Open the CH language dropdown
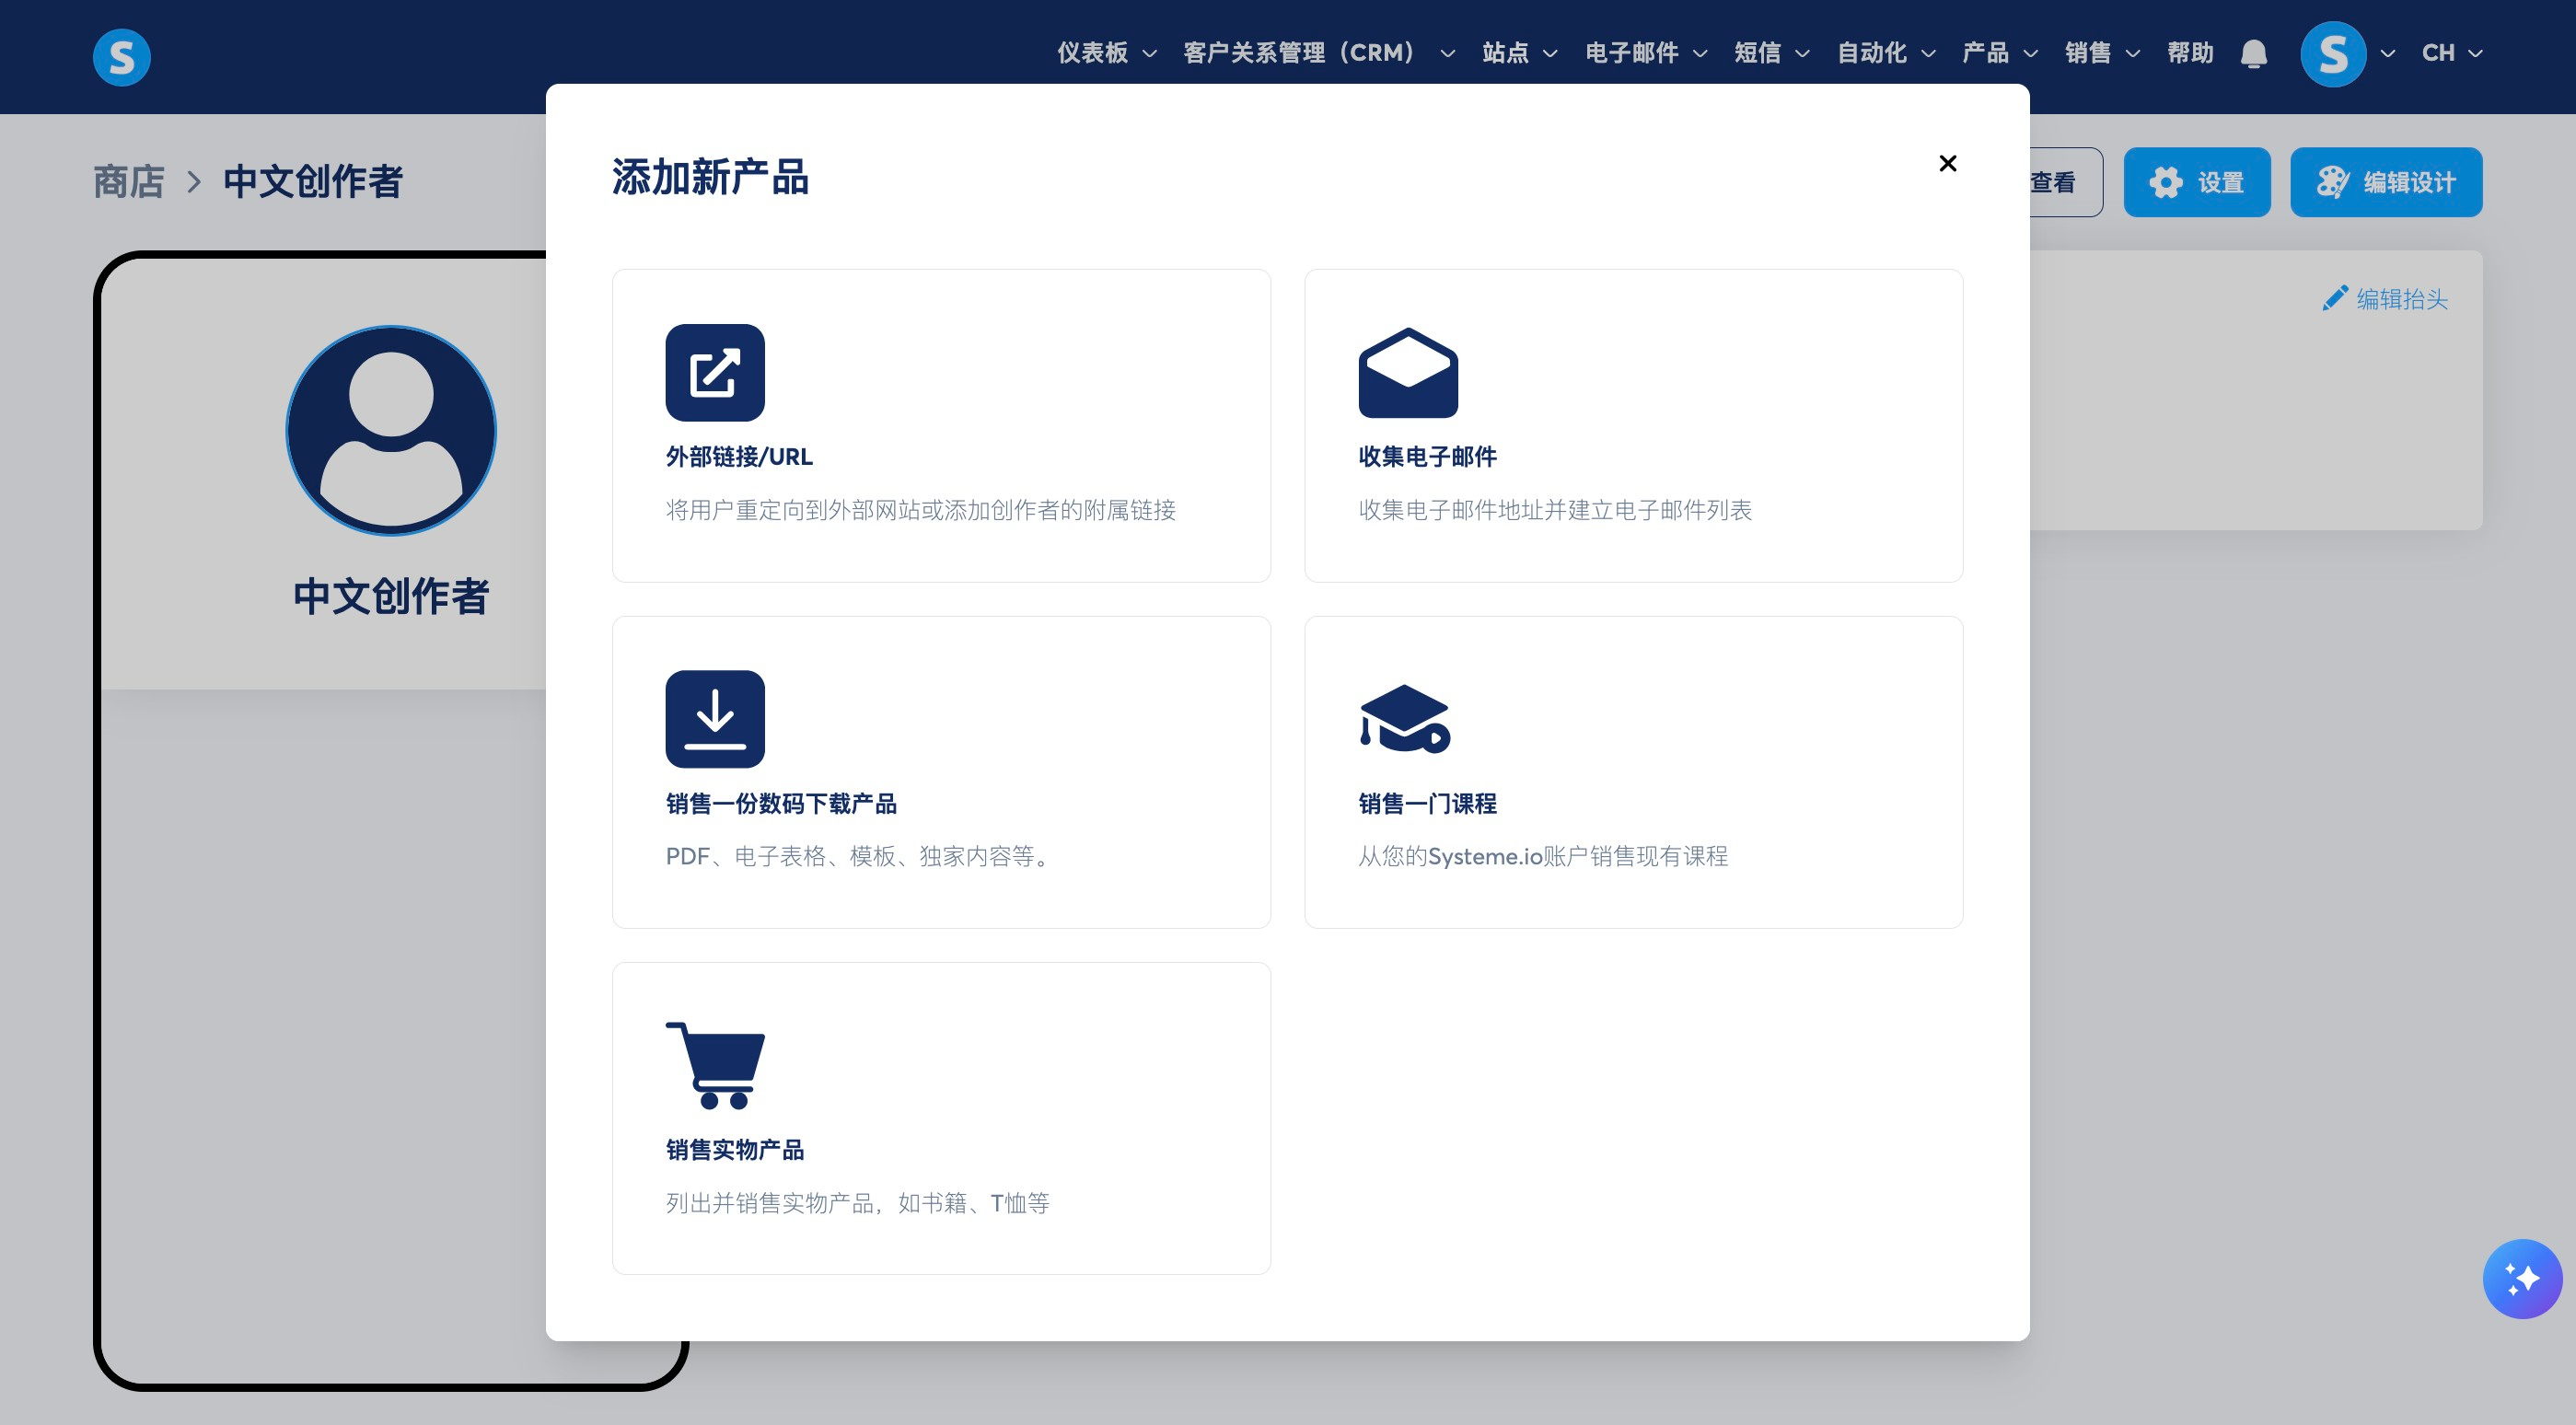Viewport: 2576px width, 1425px height. click(x=2451, y=53)
